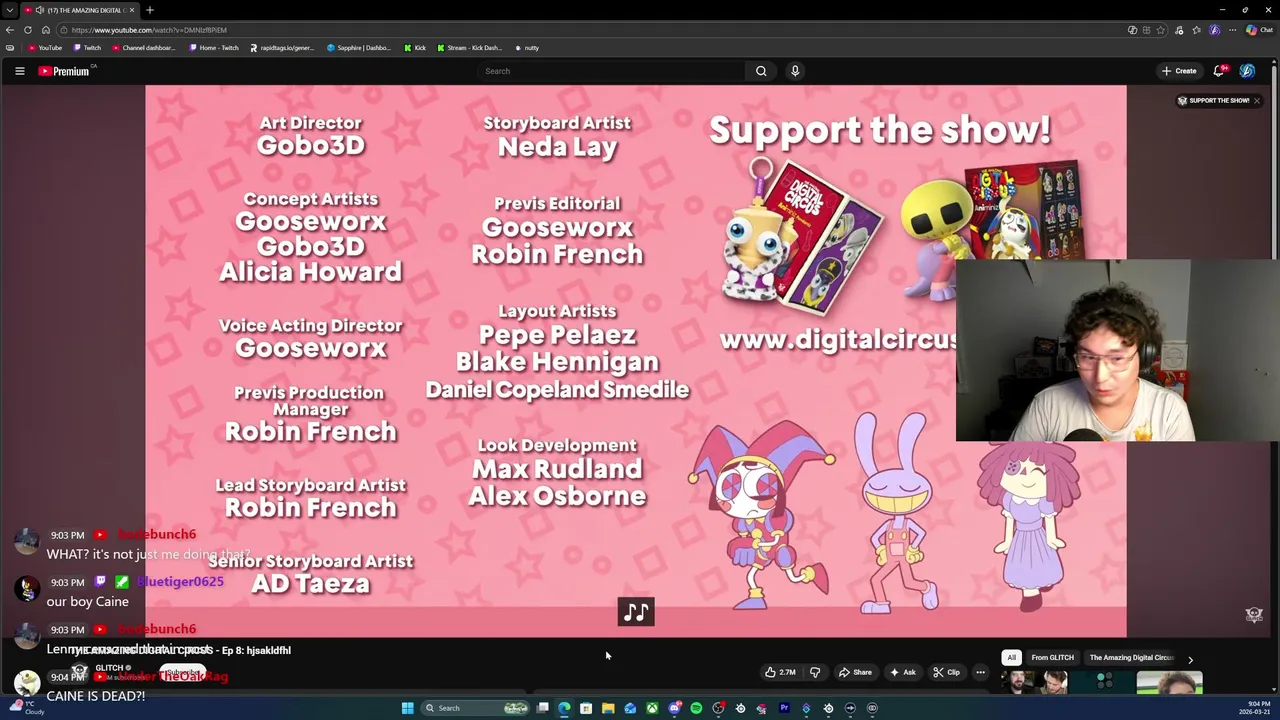Click into the YouTube search field
This screenshot has height=720, width=1280.
[x=610, y=71]
